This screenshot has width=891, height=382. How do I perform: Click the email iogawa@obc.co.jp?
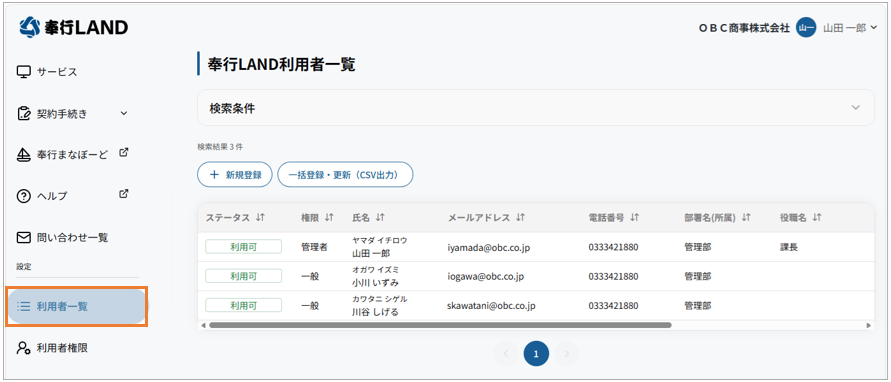pyautogui.click(x=486, y=277)
